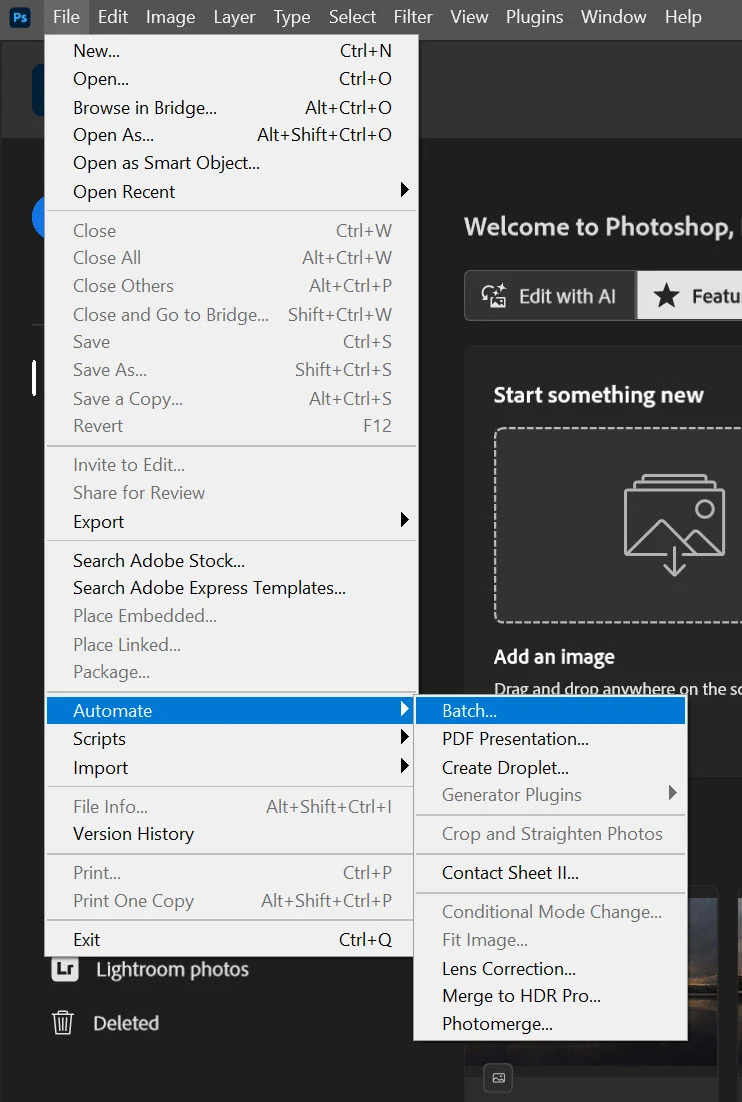The image size is (742, 1102).
Task: Click the Deleted trash can icon
Action: pos(63,1023)
